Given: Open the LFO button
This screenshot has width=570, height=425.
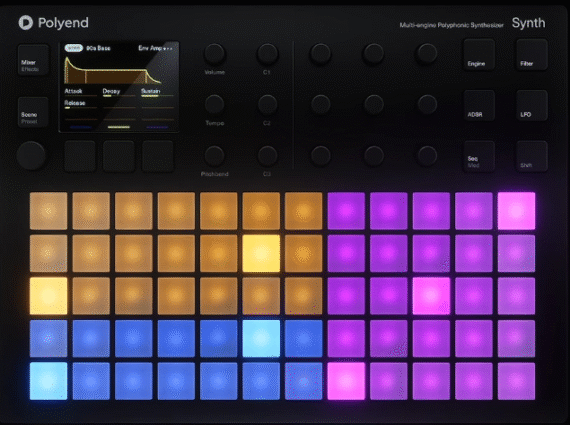Looking at the screenshot, I should (x=532, y=105).
